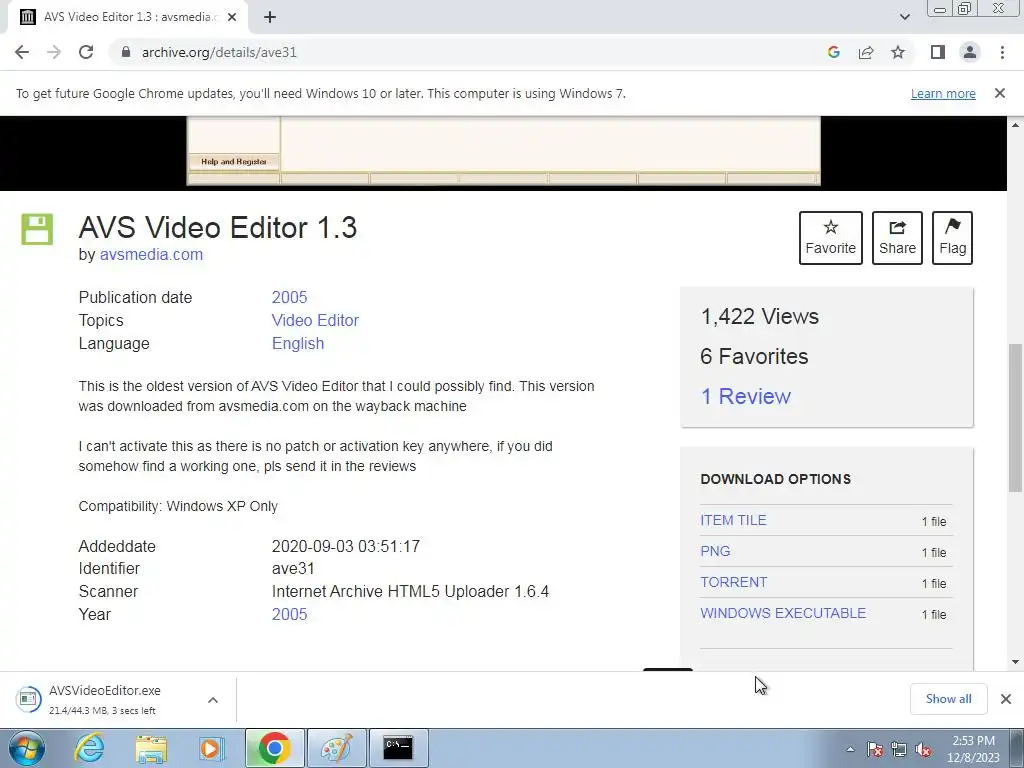1024x768 pixels.
Task: Open the Chrome profile avatar
Action: (970, 52)
